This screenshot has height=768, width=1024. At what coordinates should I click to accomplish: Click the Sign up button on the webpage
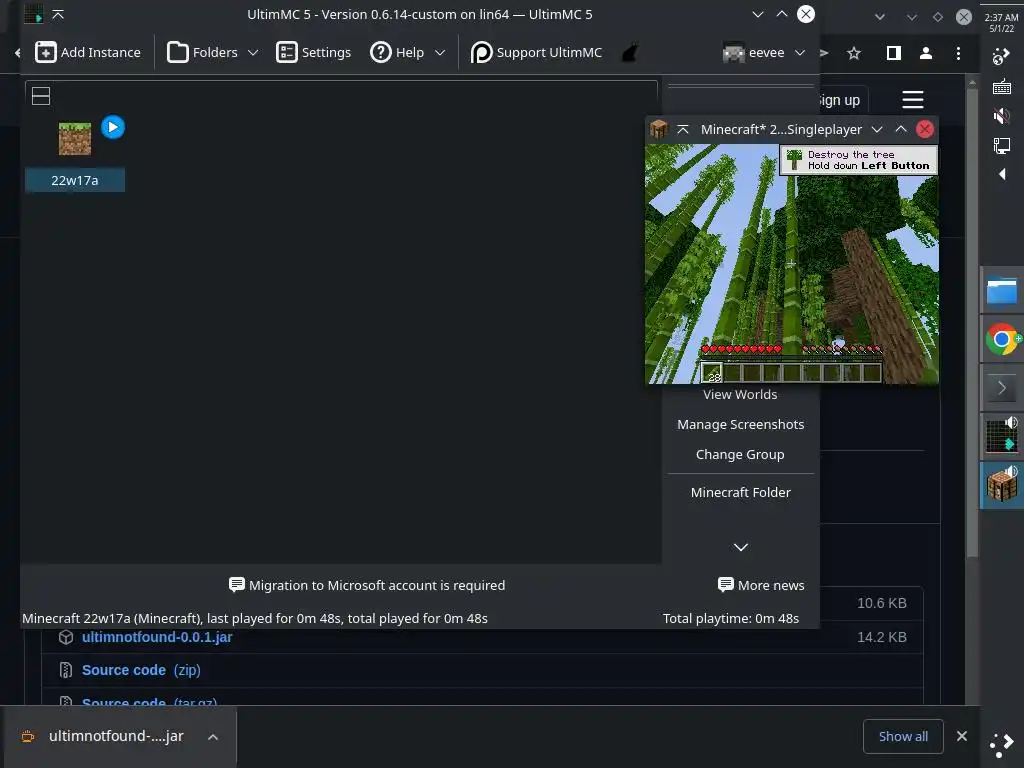click(841, 100)
